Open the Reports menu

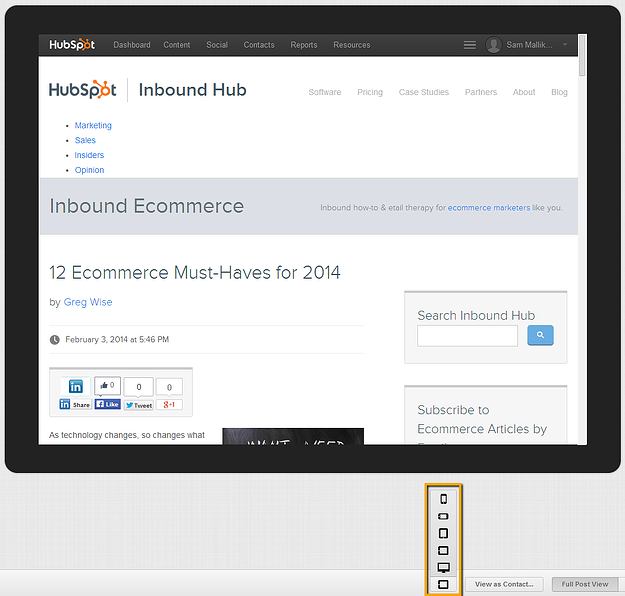pos(304,45)
